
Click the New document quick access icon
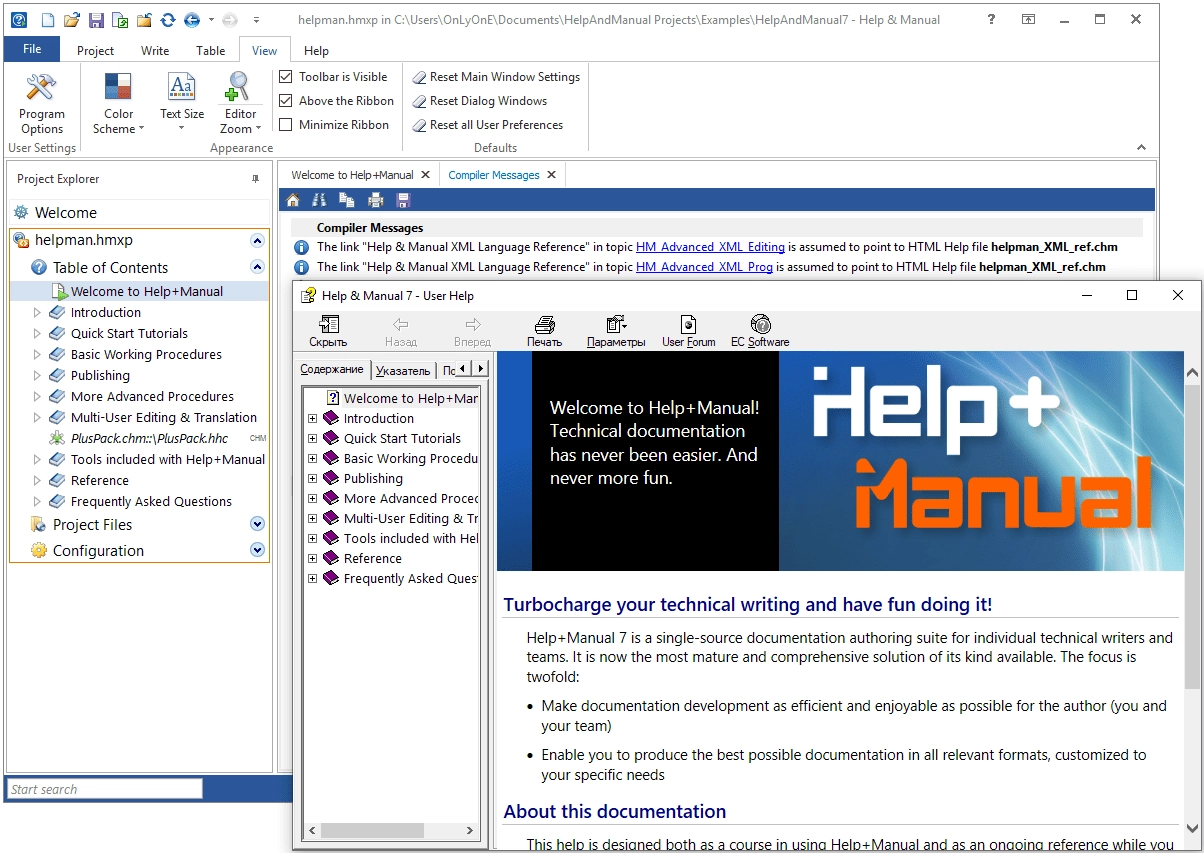pos(46,19)
